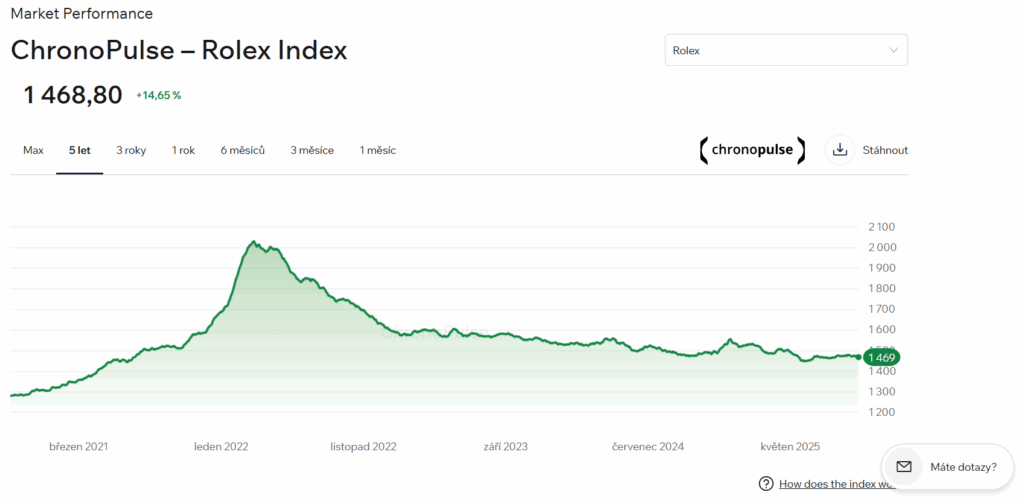
Task: Switch to 3 měsíce view
Action: 312,150
